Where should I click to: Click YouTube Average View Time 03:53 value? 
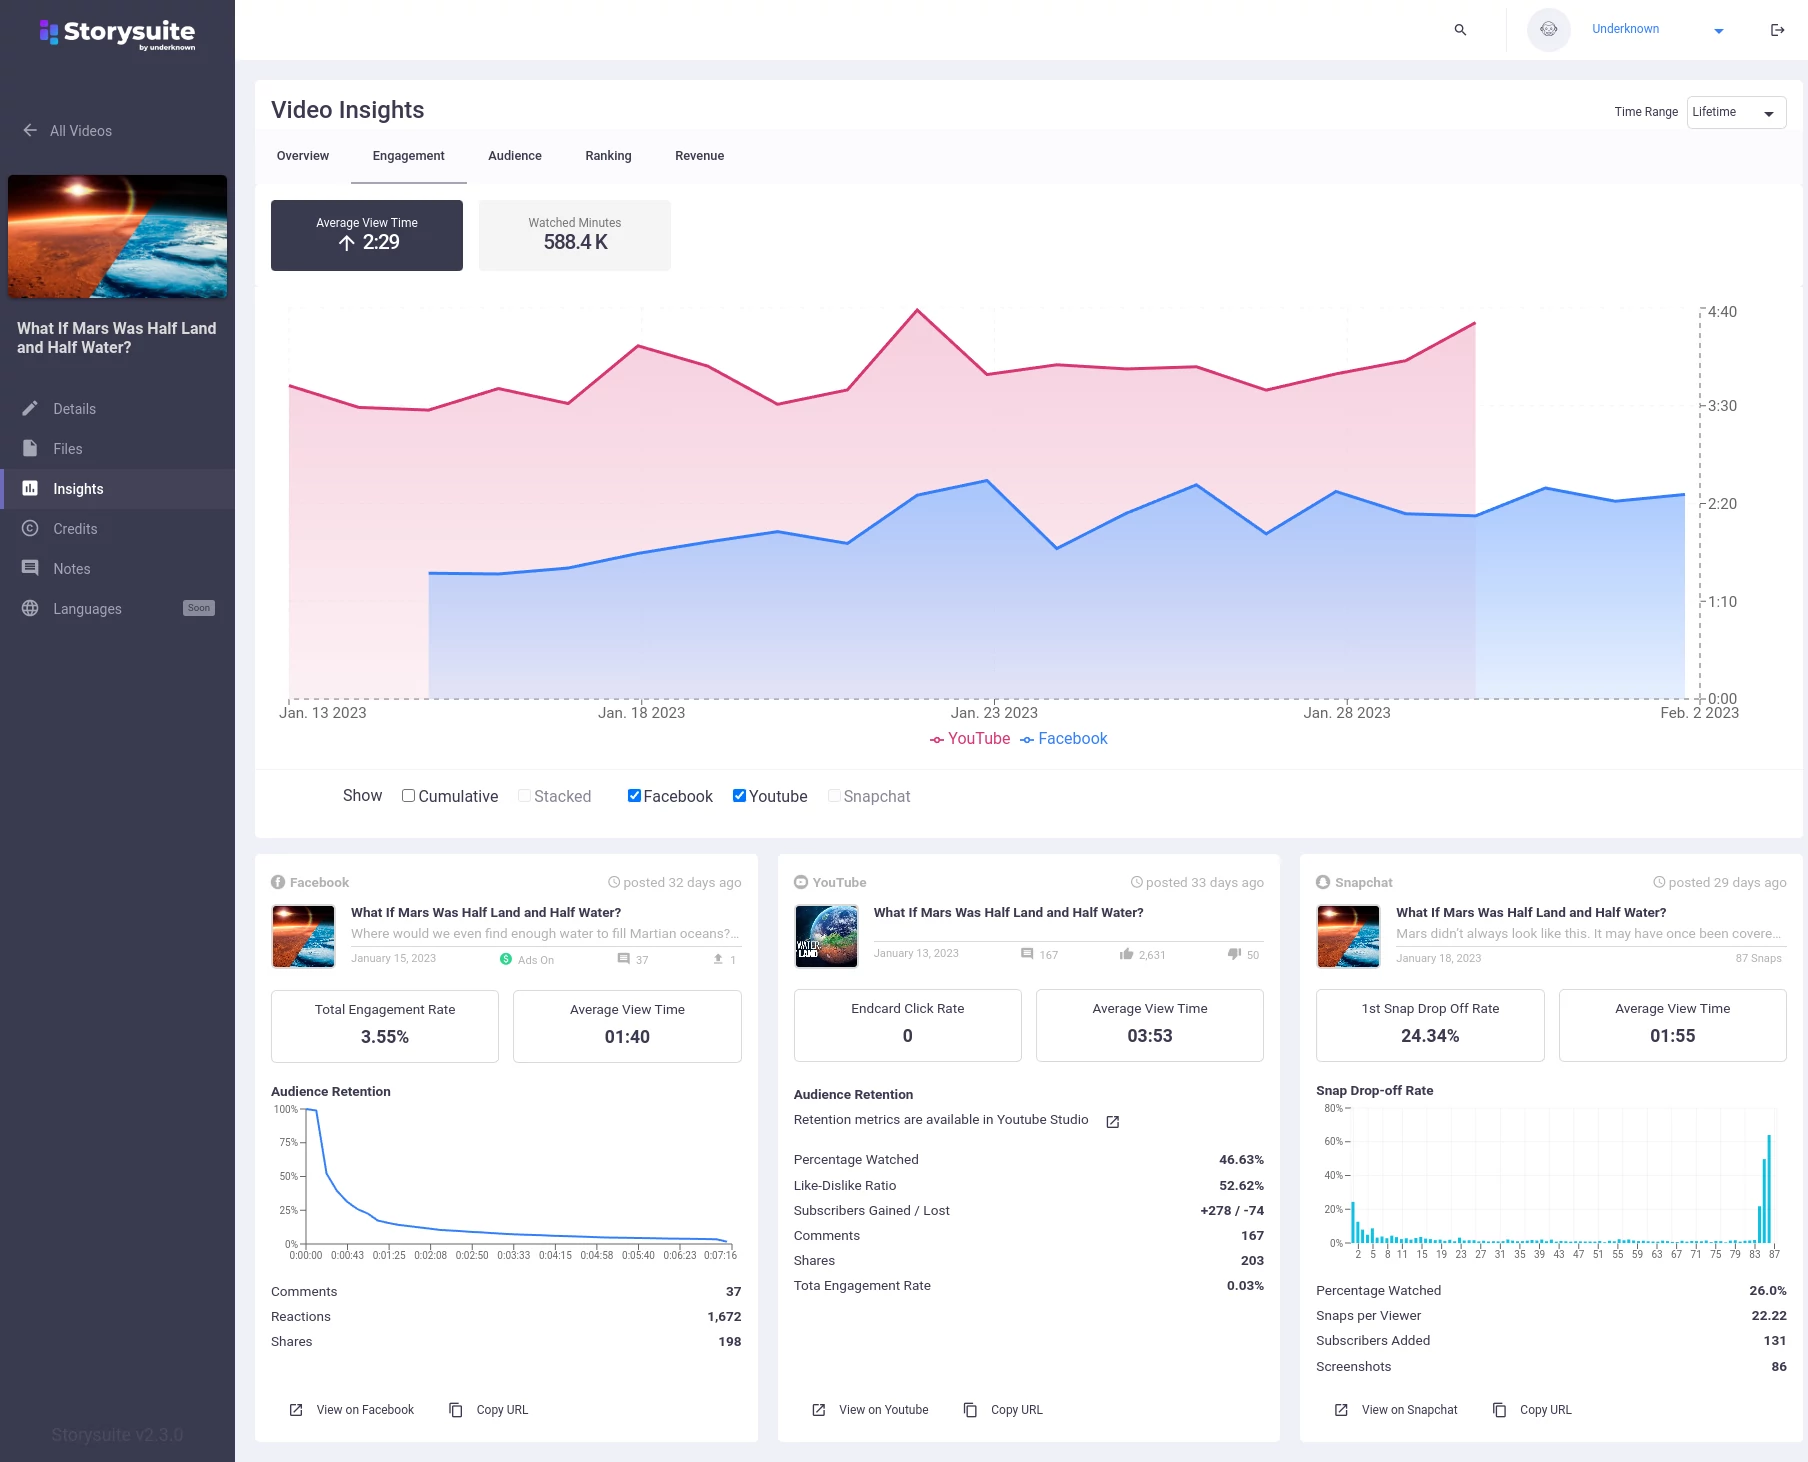coord(1150,1036)
